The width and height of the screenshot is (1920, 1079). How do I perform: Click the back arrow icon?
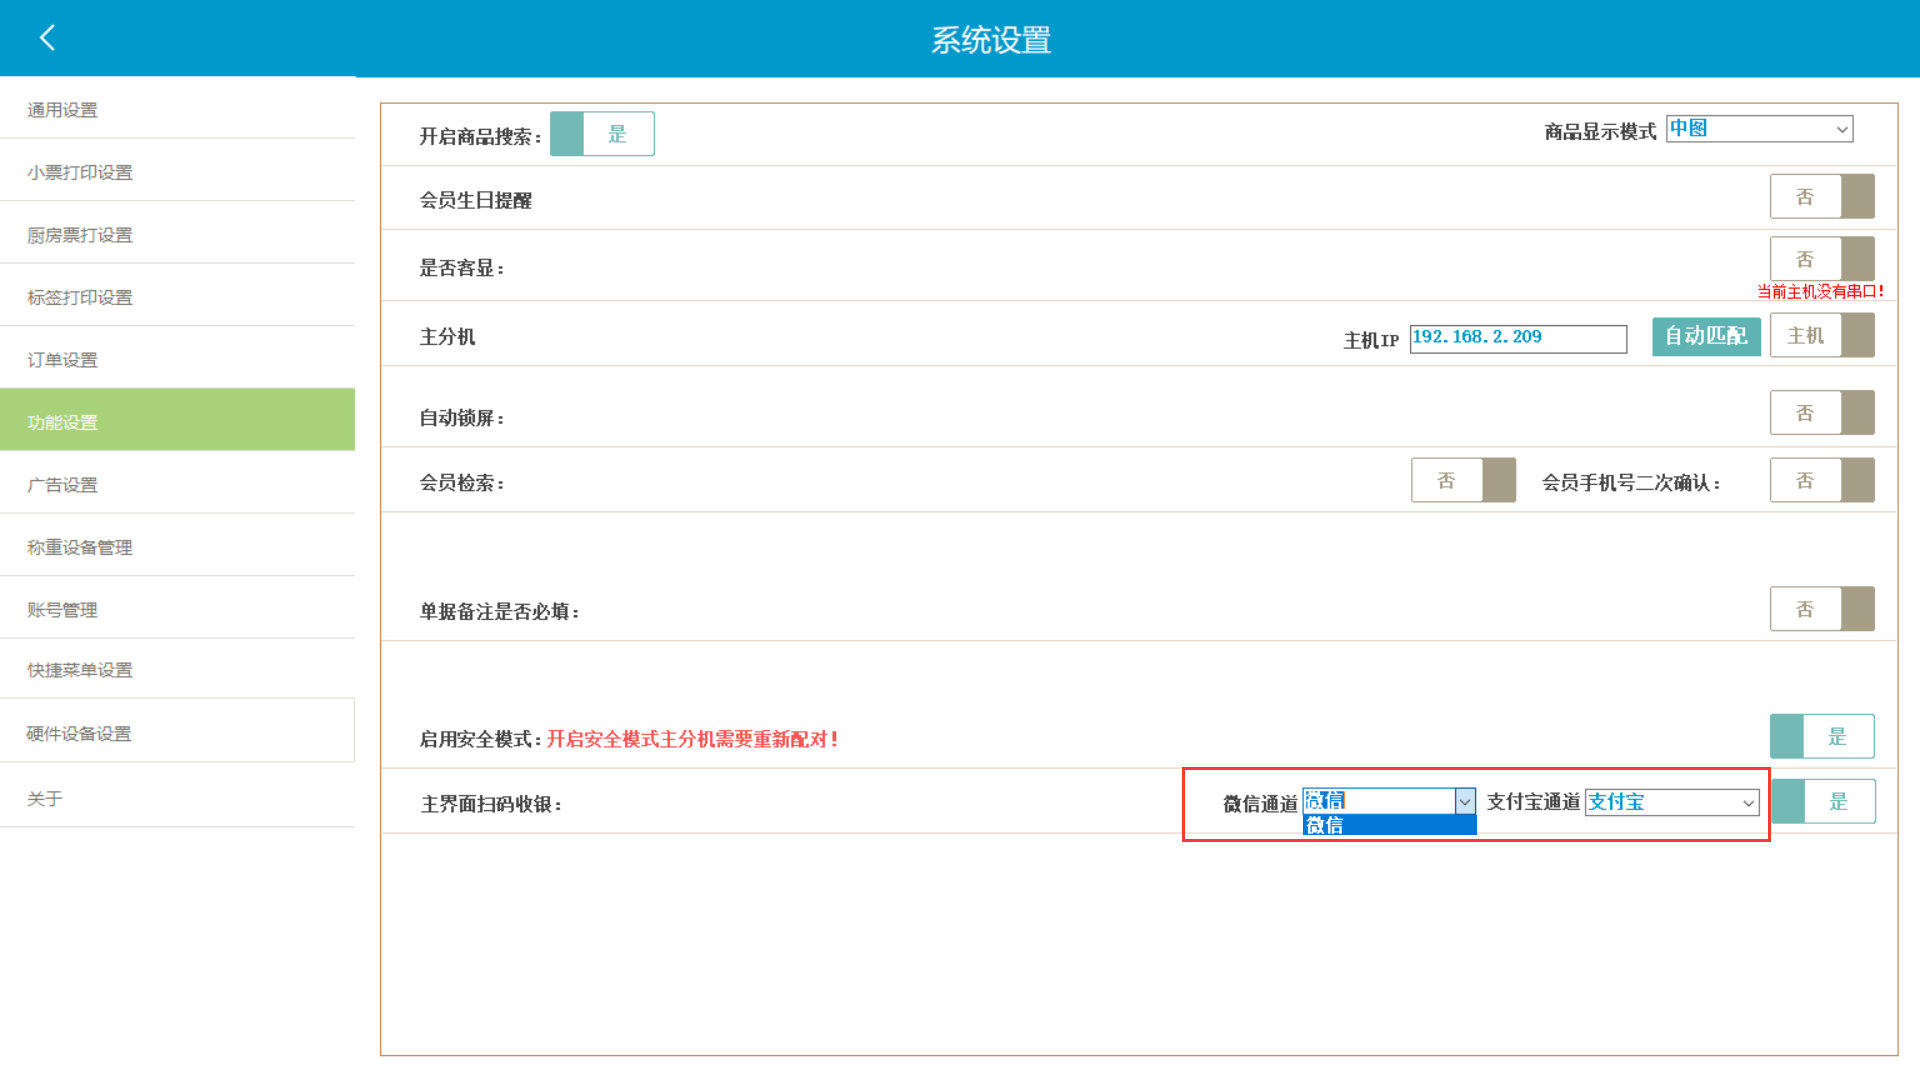tap(47, 38)
